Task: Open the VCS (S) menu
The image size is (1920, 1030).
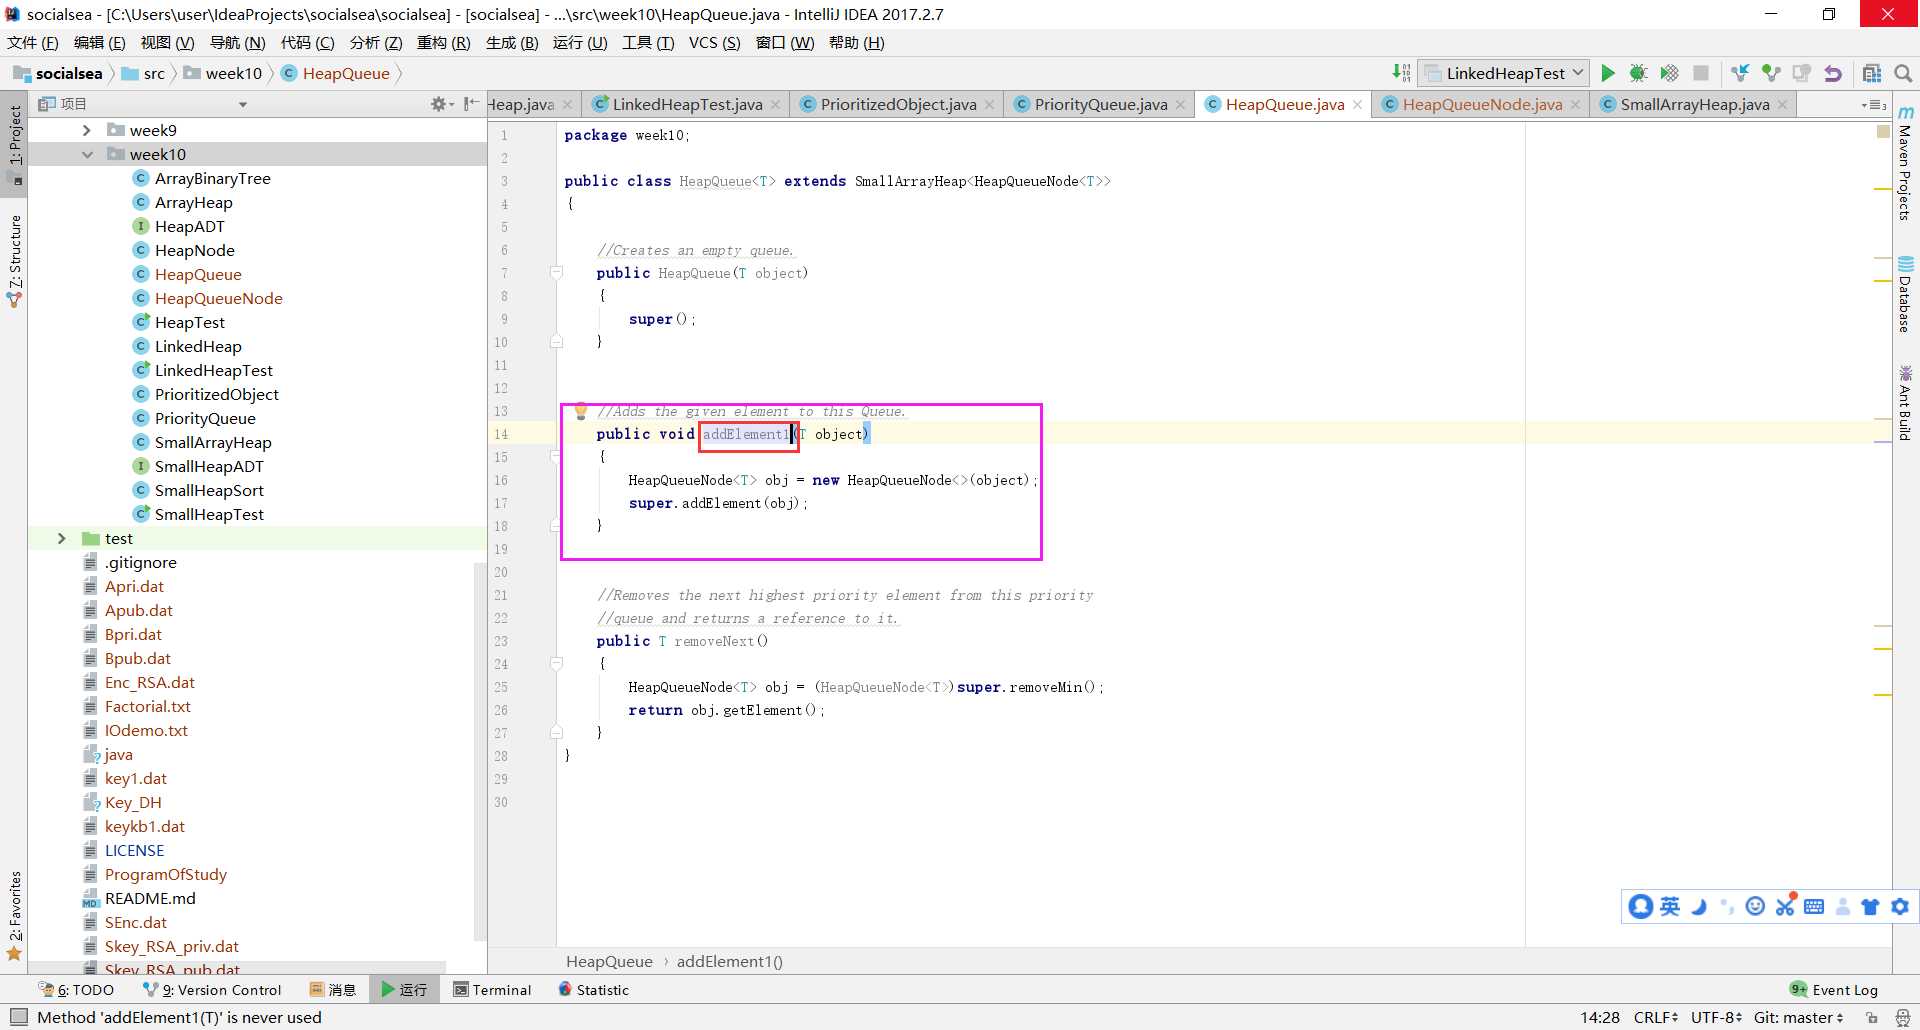Action: click(714, 42)
